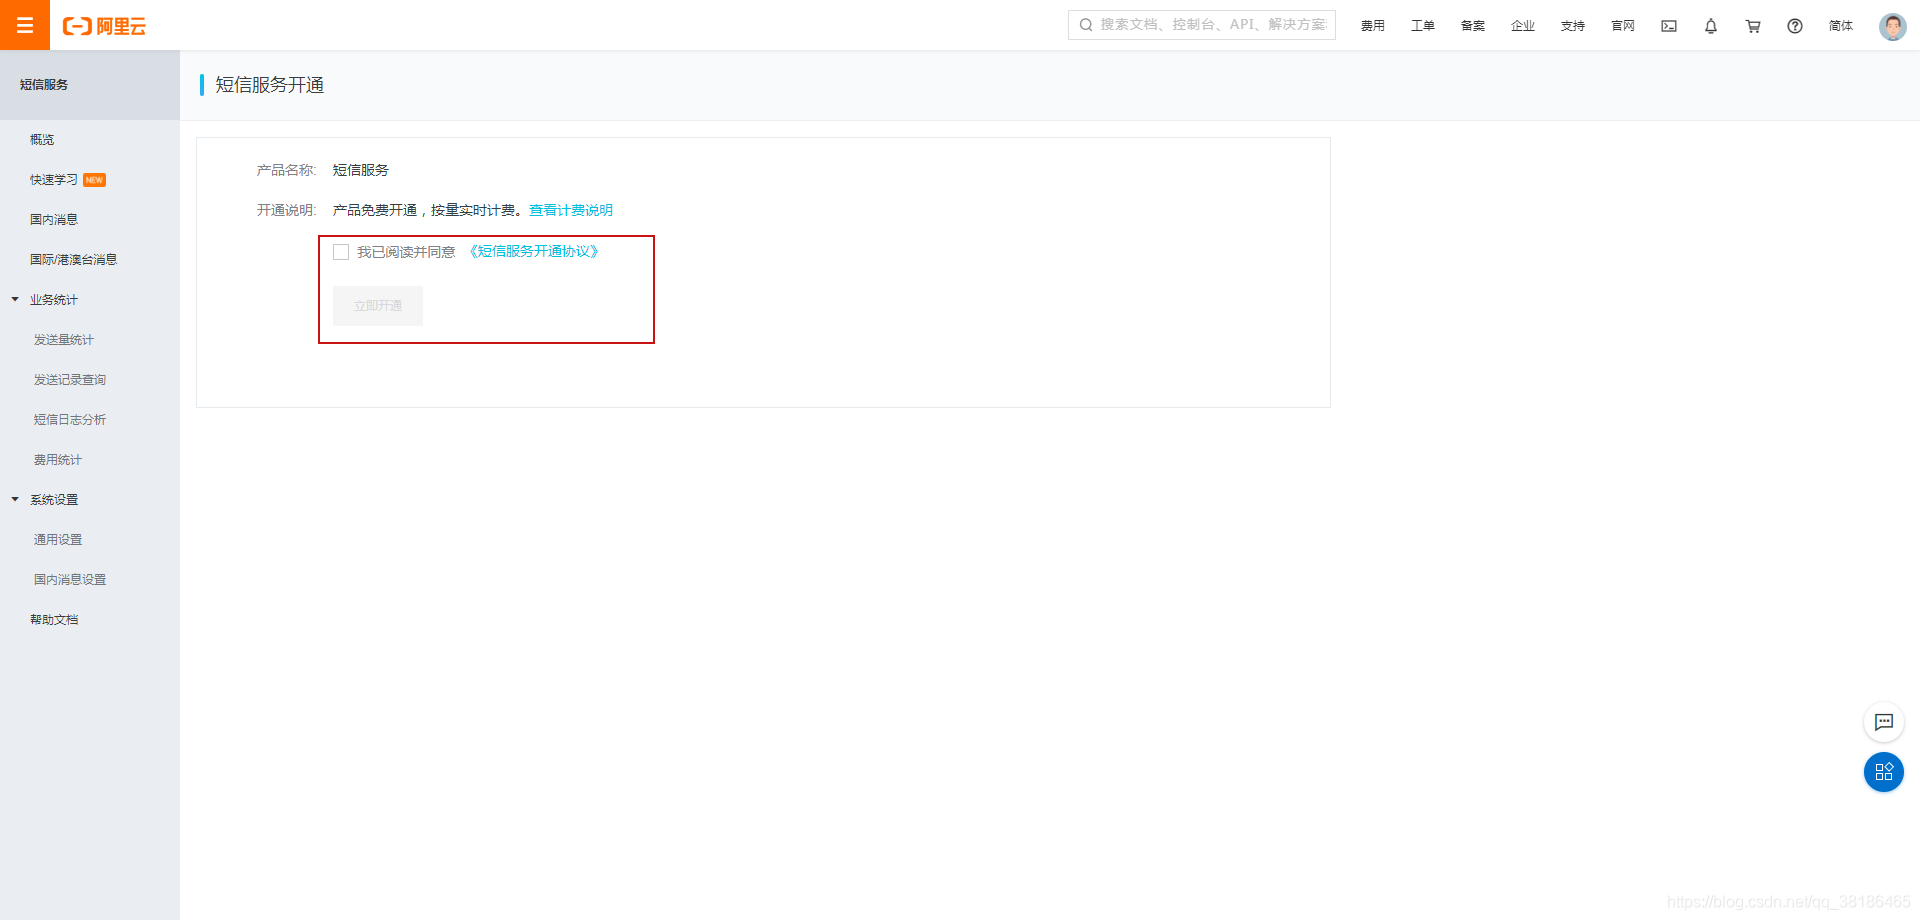
Task: Check the 我已阅读并同意 agreement checkbox
Action: (x=341, y=252)
